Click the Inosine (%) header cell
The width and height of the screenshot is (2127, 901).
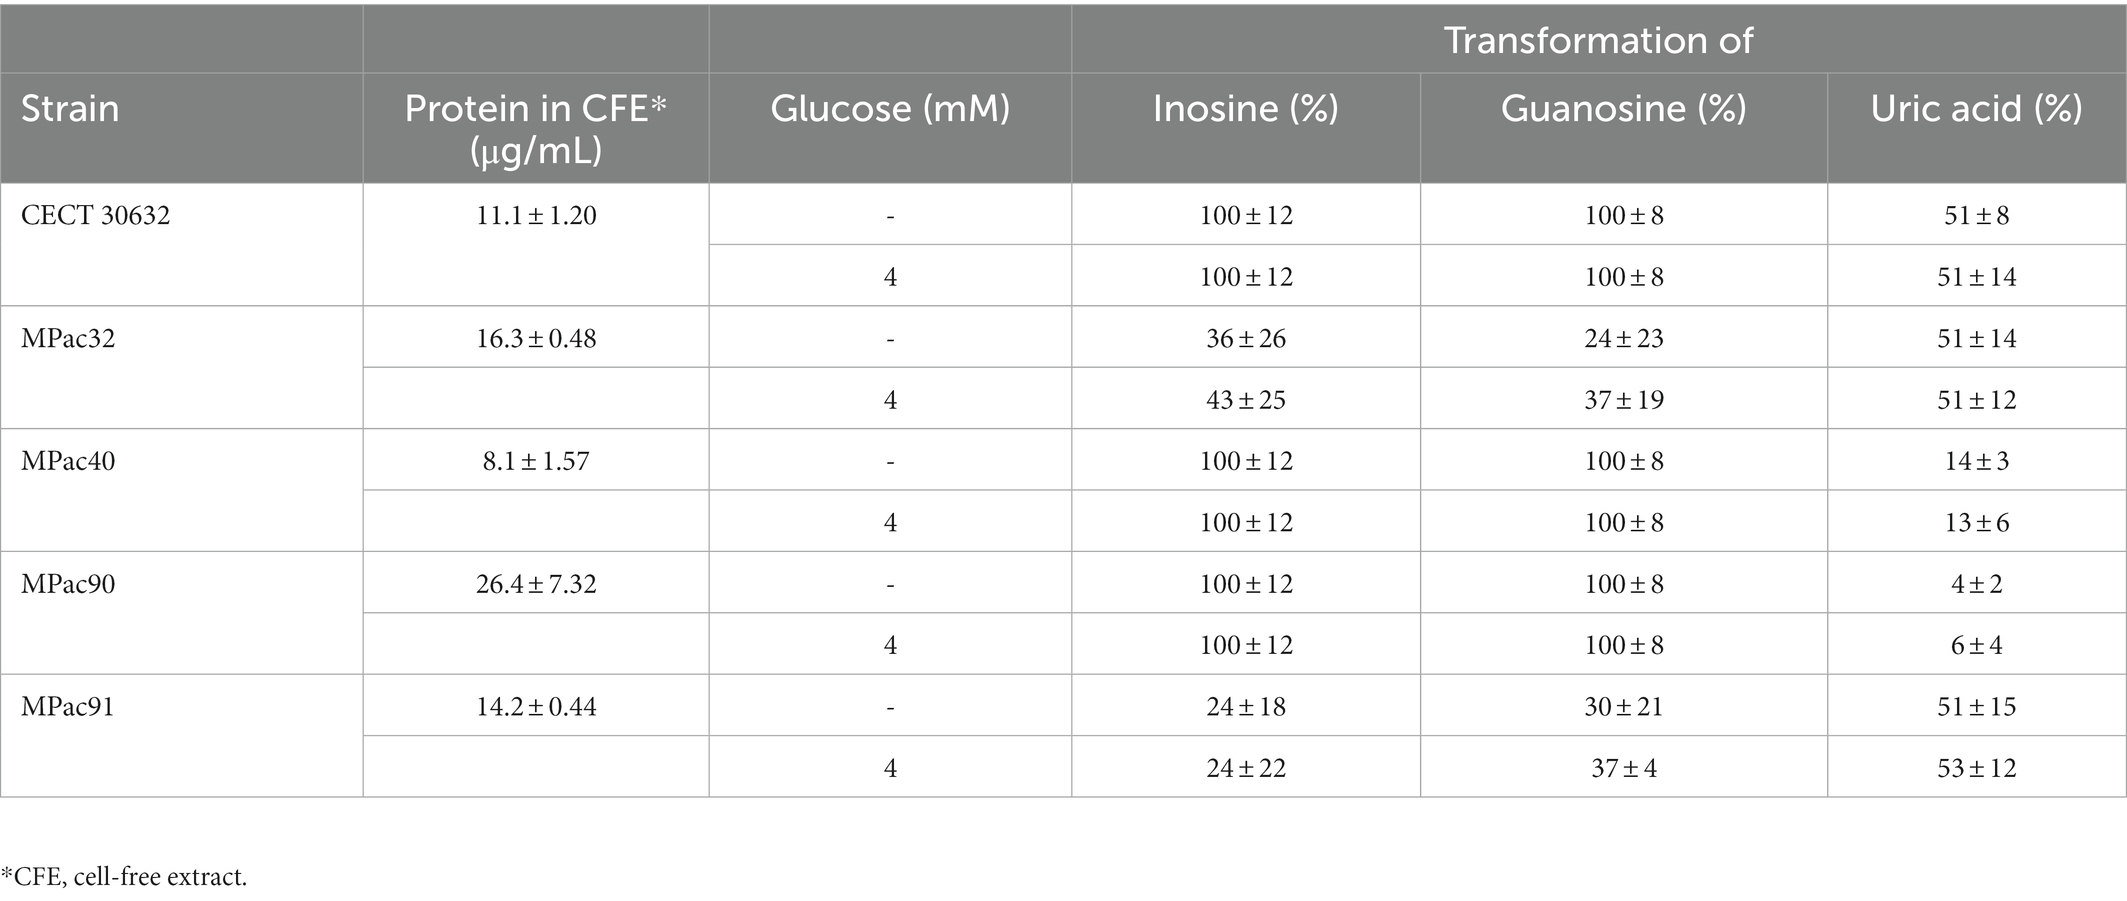tap(1245, 108)
